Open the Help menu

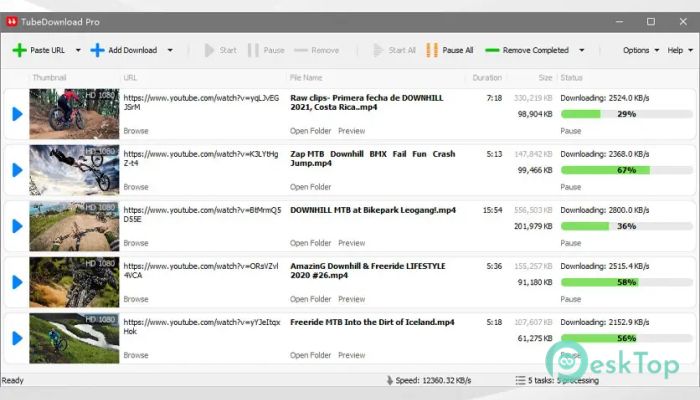(x=679, y=50)
